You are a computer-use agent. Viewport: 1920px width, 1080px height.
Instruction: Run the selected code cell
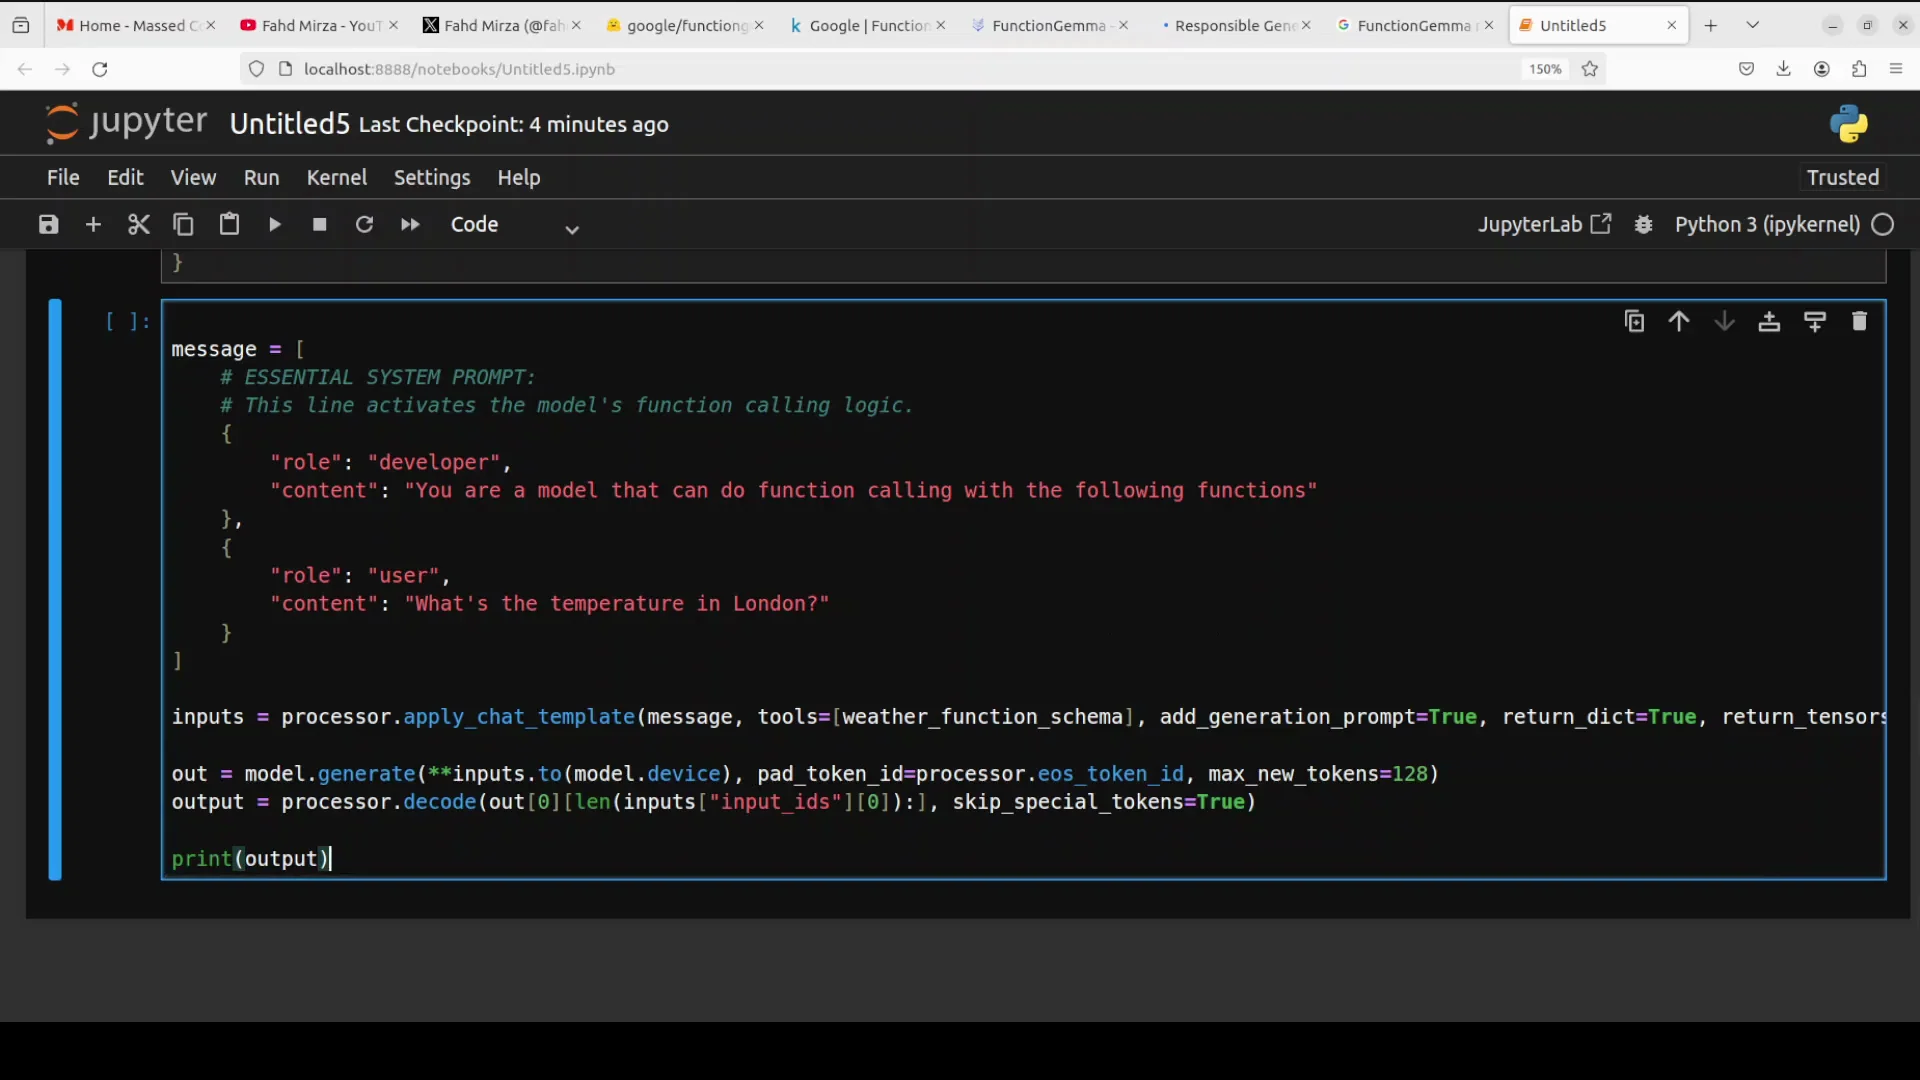274,224
